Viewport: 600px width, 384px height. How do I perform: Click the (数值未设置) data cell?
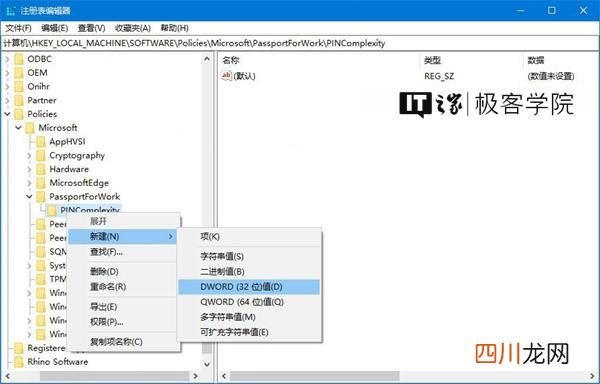[x=551, y=76]
